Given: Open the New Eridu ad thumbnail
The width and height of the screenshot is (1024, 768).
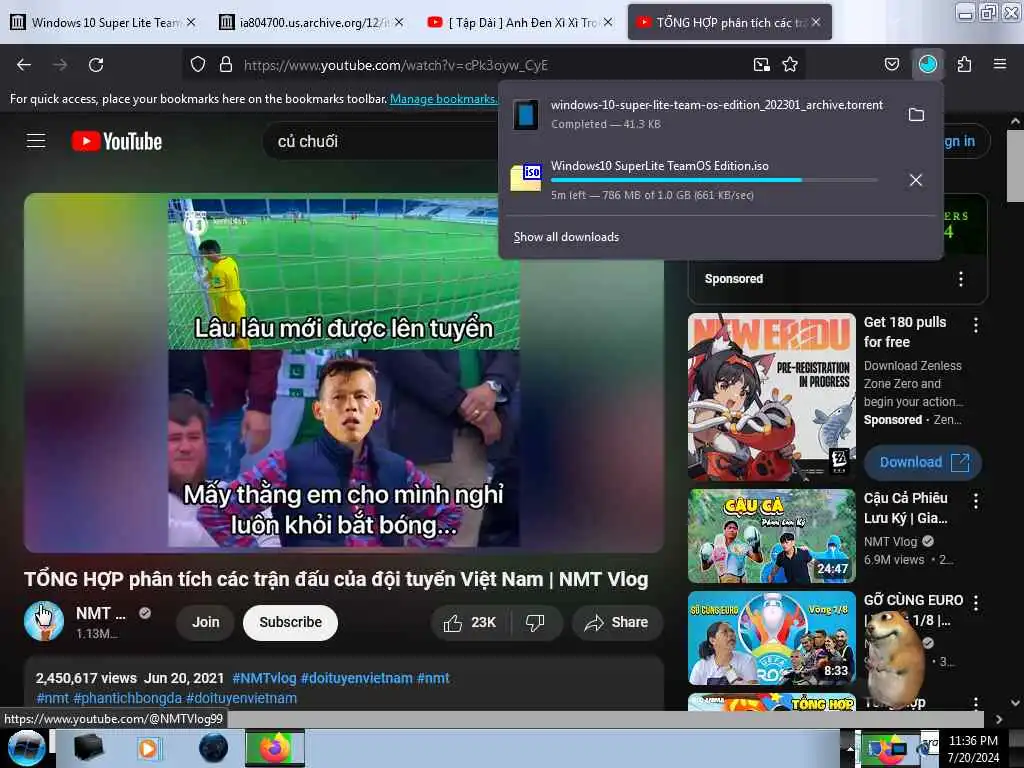Looking at the screenshot, I should pos(772,397).
